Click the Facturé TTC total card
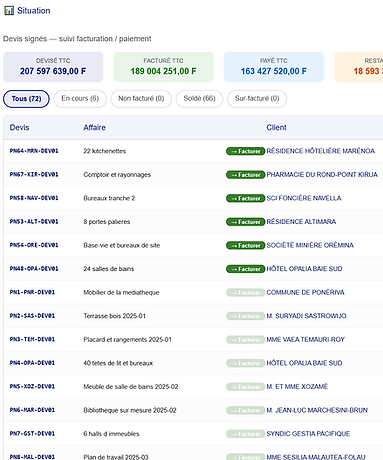This screenshot has height=460, width=383. (163, 67)
